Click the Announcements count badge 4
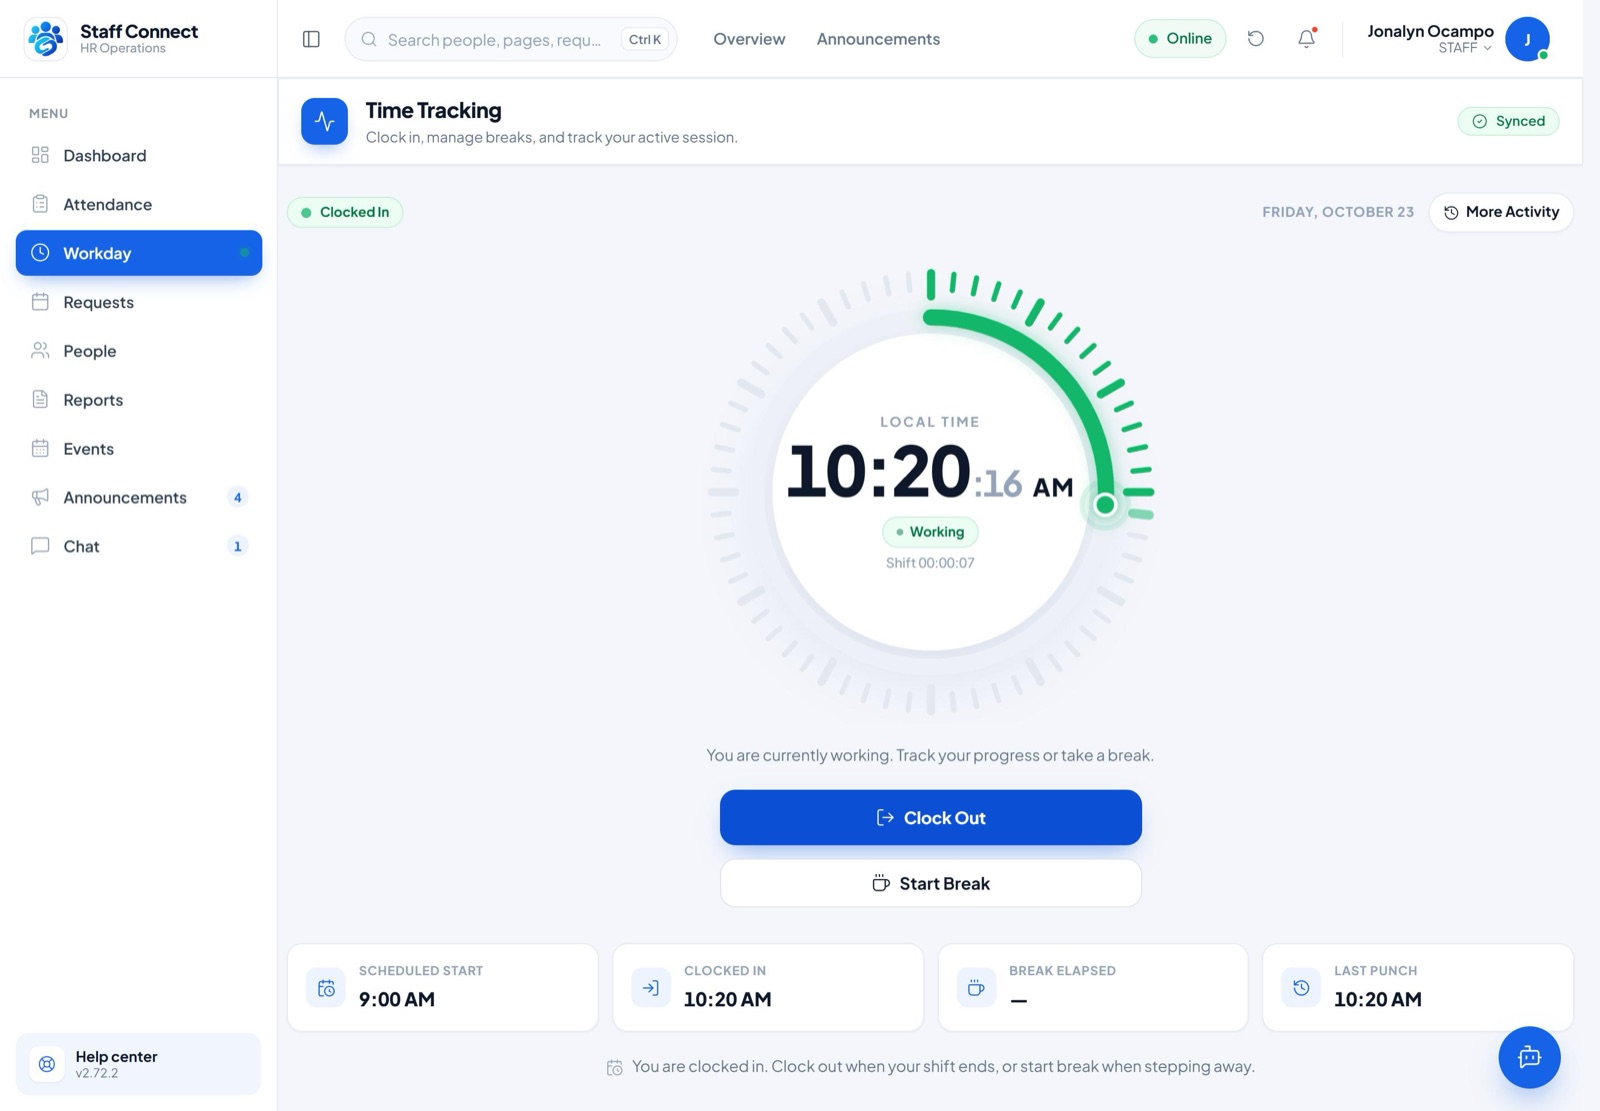 pyautogui.click(x=237, y=497)
